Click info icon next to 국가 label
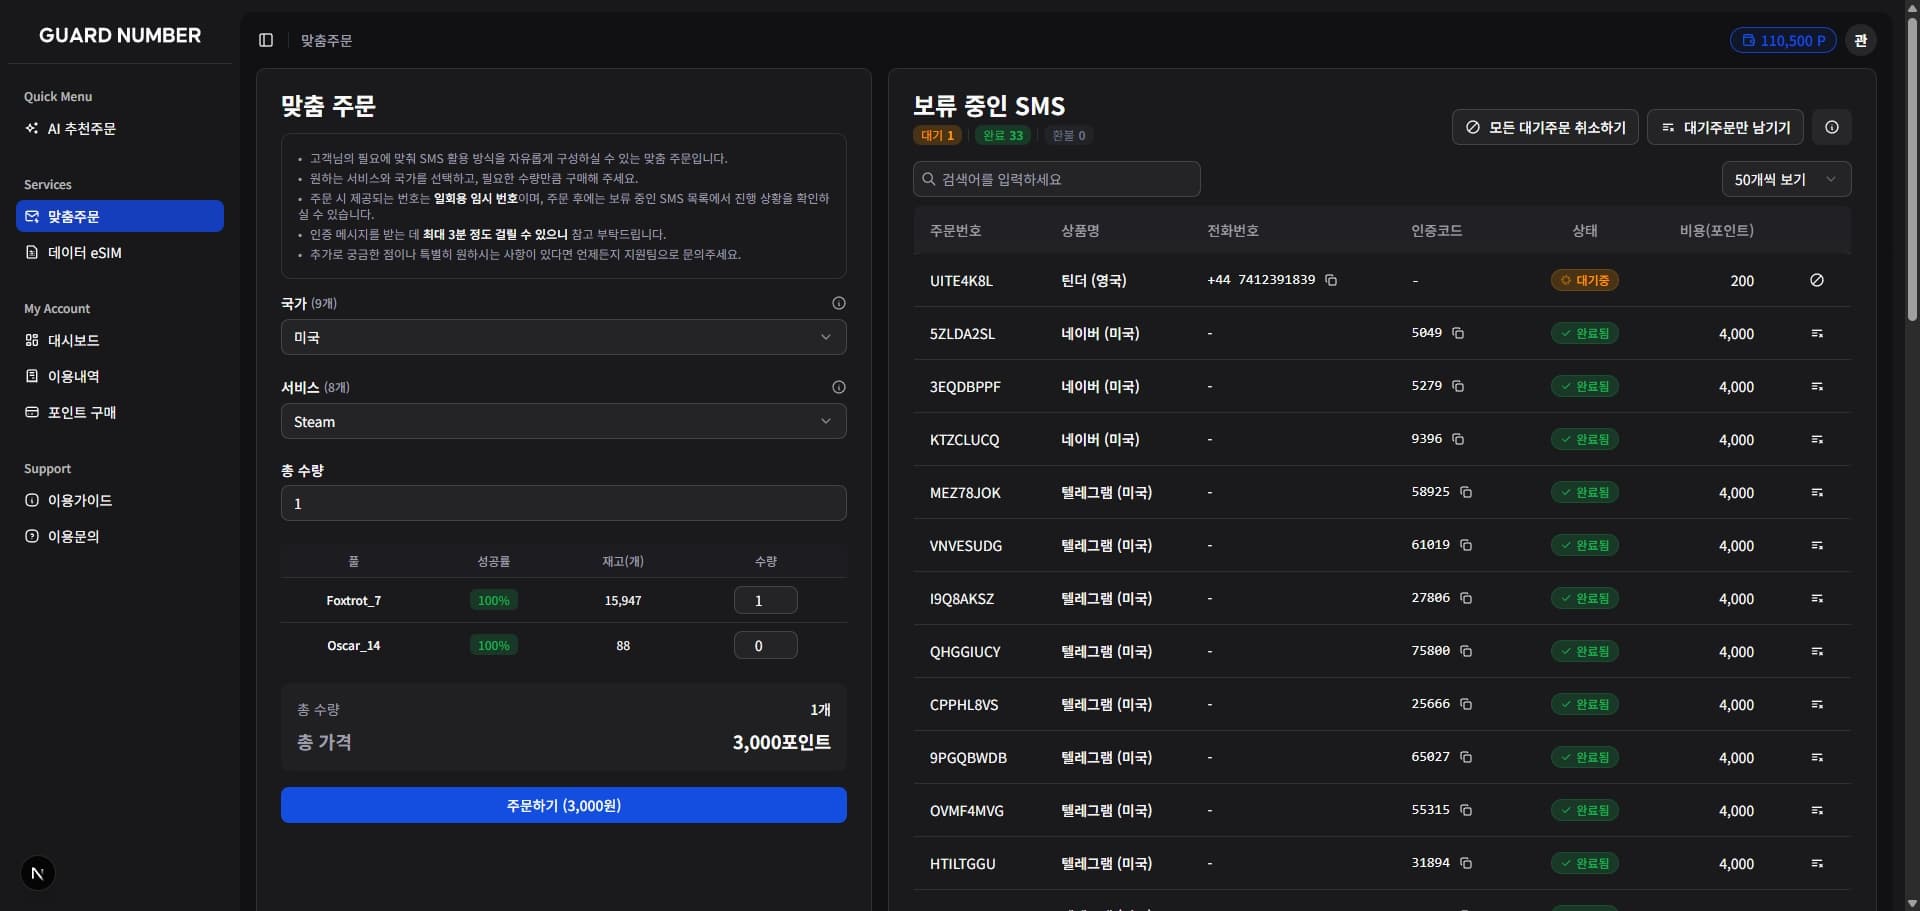The width and height of the screenshot is (1920, 911). coord(838,303)
